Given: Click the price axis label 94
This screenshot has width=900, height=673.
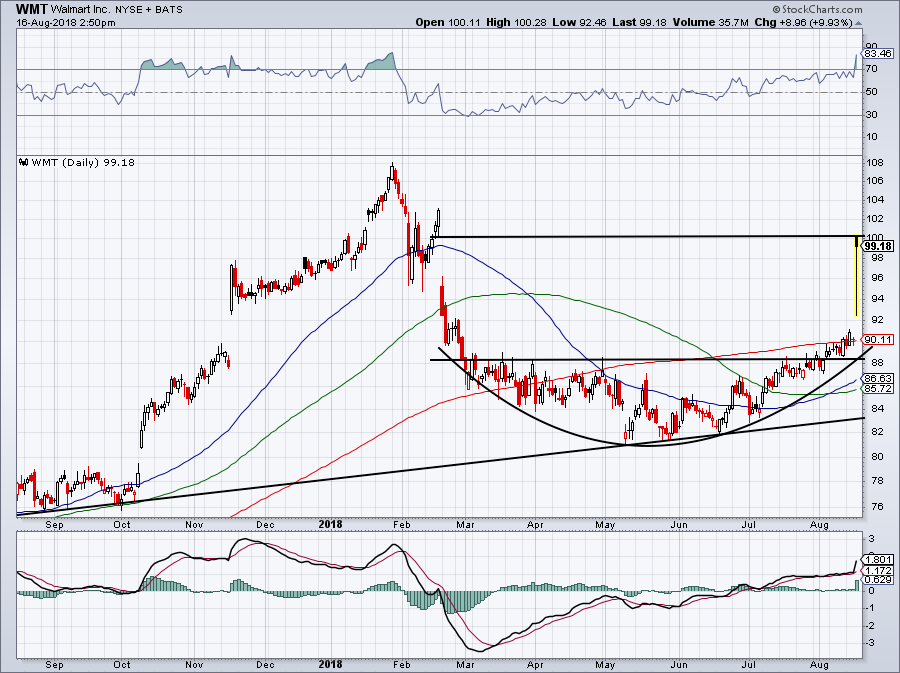Looking at the screenshot, I should click(x=877, y=298).
